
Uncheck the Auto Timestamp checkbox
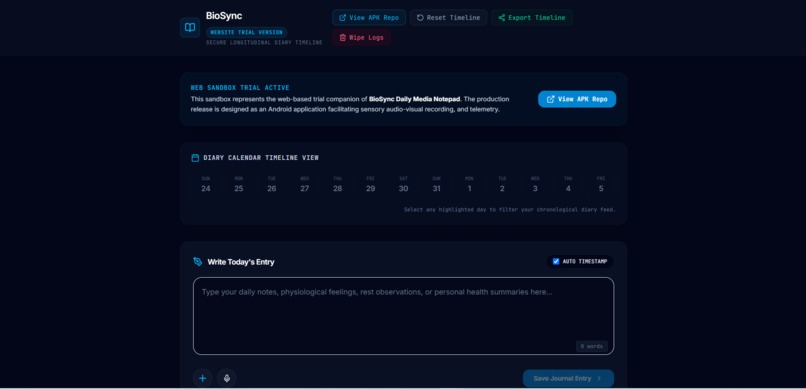pos(556,262)
